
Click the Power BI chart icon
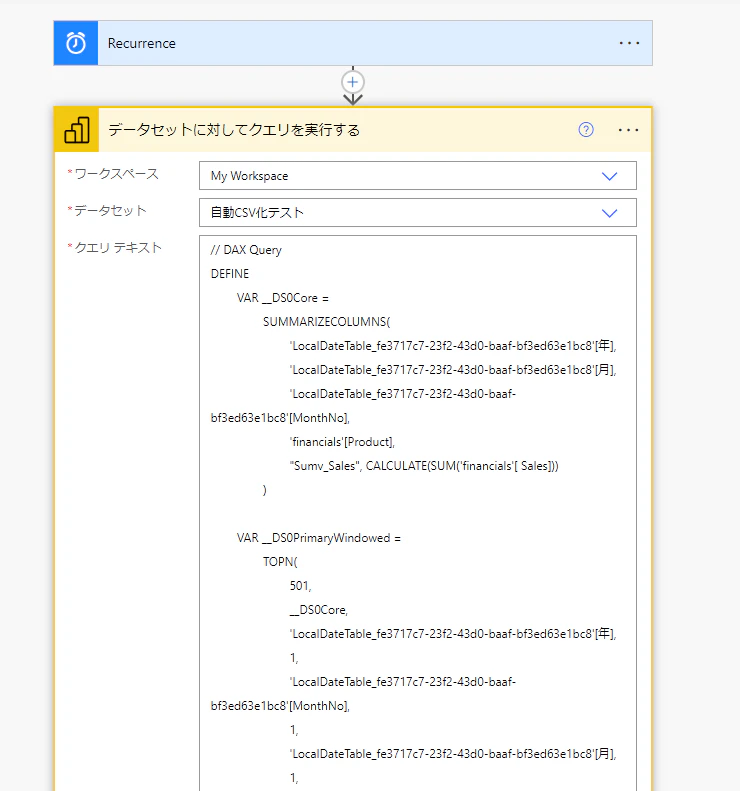tap(77, 130)
